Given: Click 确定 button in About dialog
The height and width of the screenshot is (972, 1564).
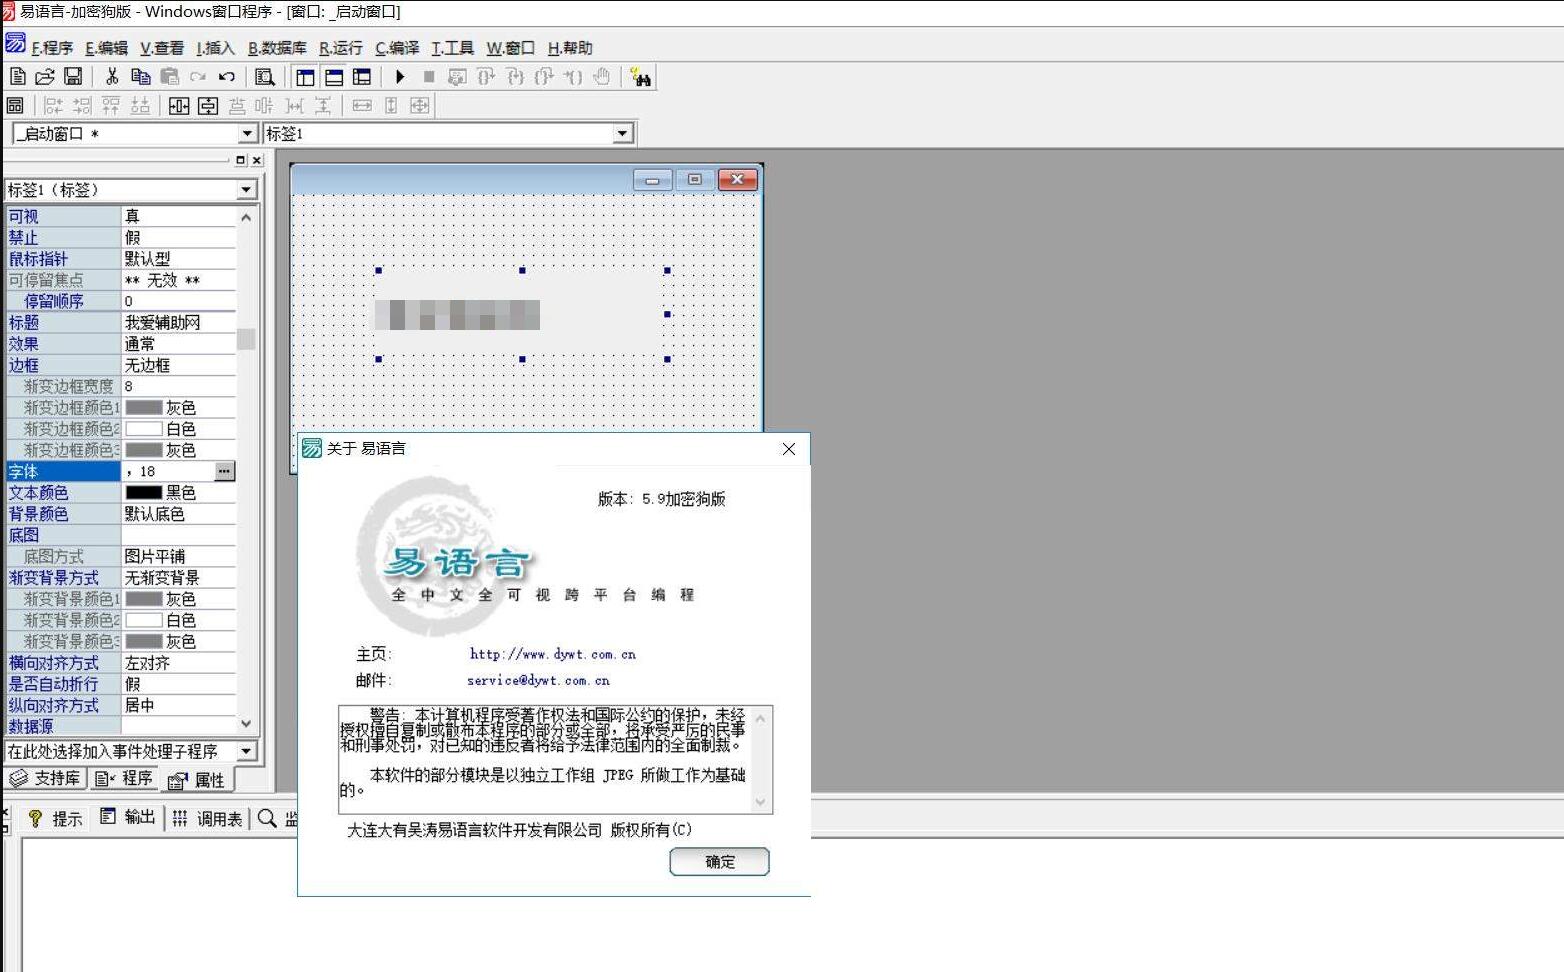Looking at the screenshot, I should click(x=719, y=861).
